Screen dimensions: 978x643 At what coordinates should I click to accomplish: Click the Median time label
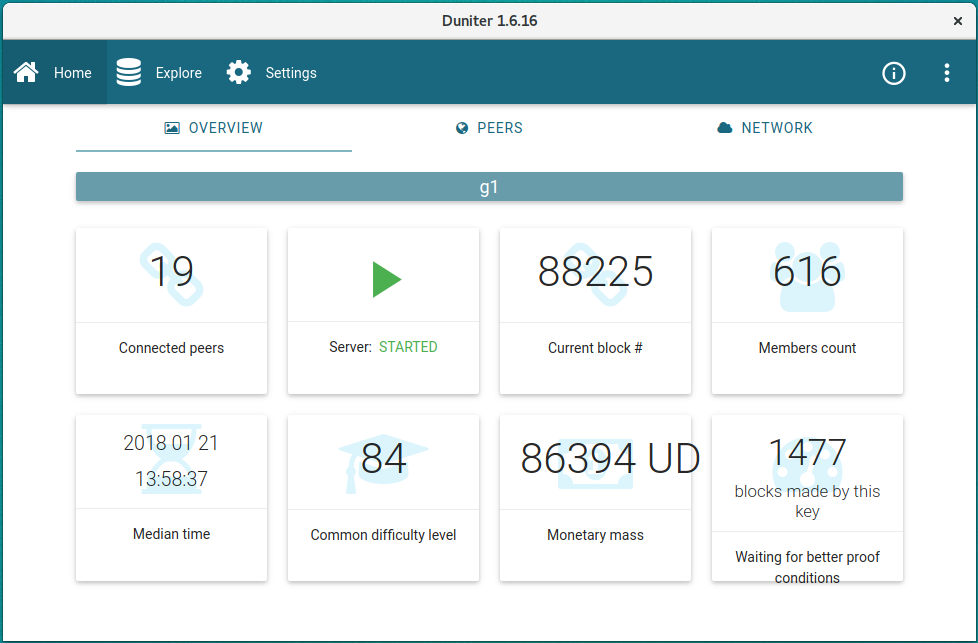[x=172, y=534]
